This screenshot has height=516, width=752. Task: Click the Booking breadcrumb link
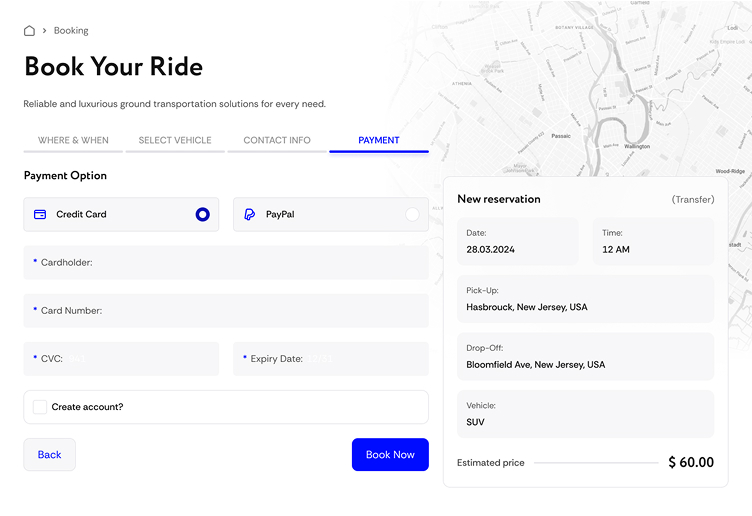[x=71, y=31]
